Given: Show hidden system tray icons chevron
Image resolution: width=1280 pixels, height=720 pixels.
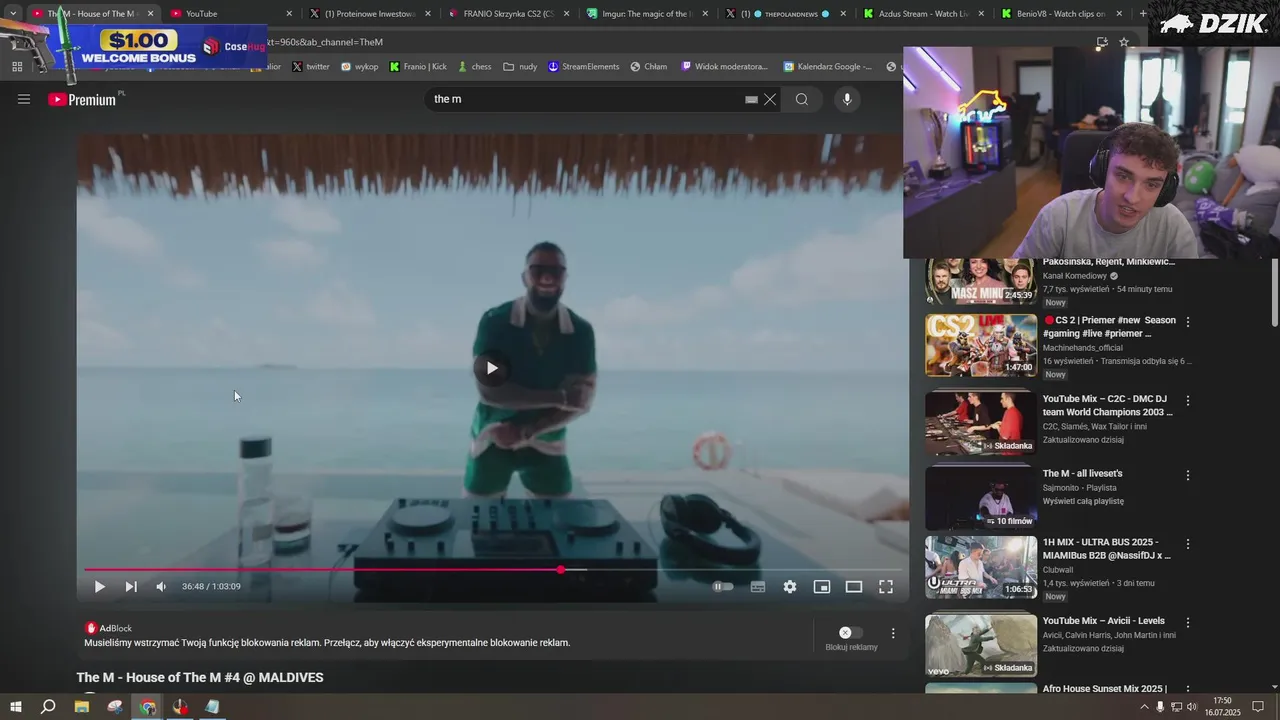Looking at the screenshot, I should click(x=1144, y=707).
